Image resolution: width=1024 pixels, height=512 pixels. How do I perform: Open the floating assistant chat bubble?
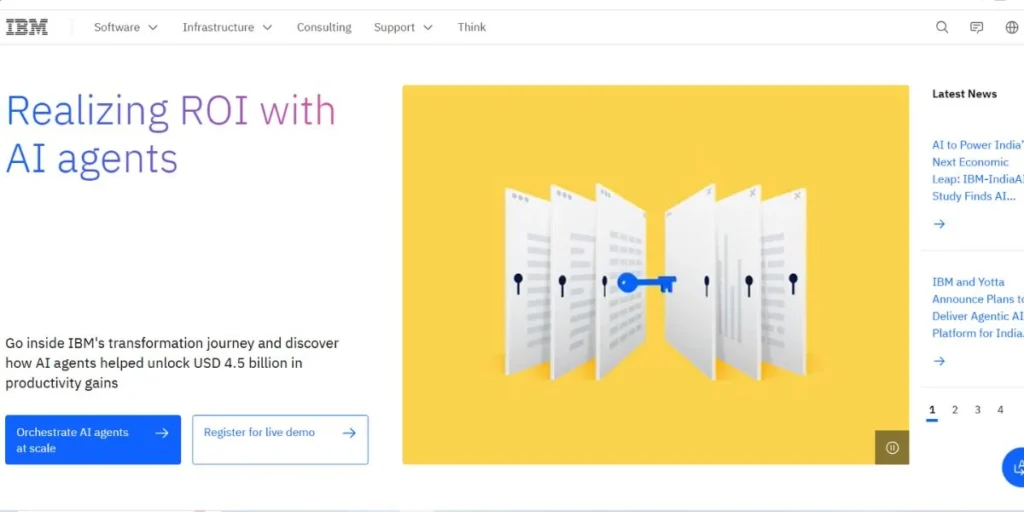[x=1014, y=467]
